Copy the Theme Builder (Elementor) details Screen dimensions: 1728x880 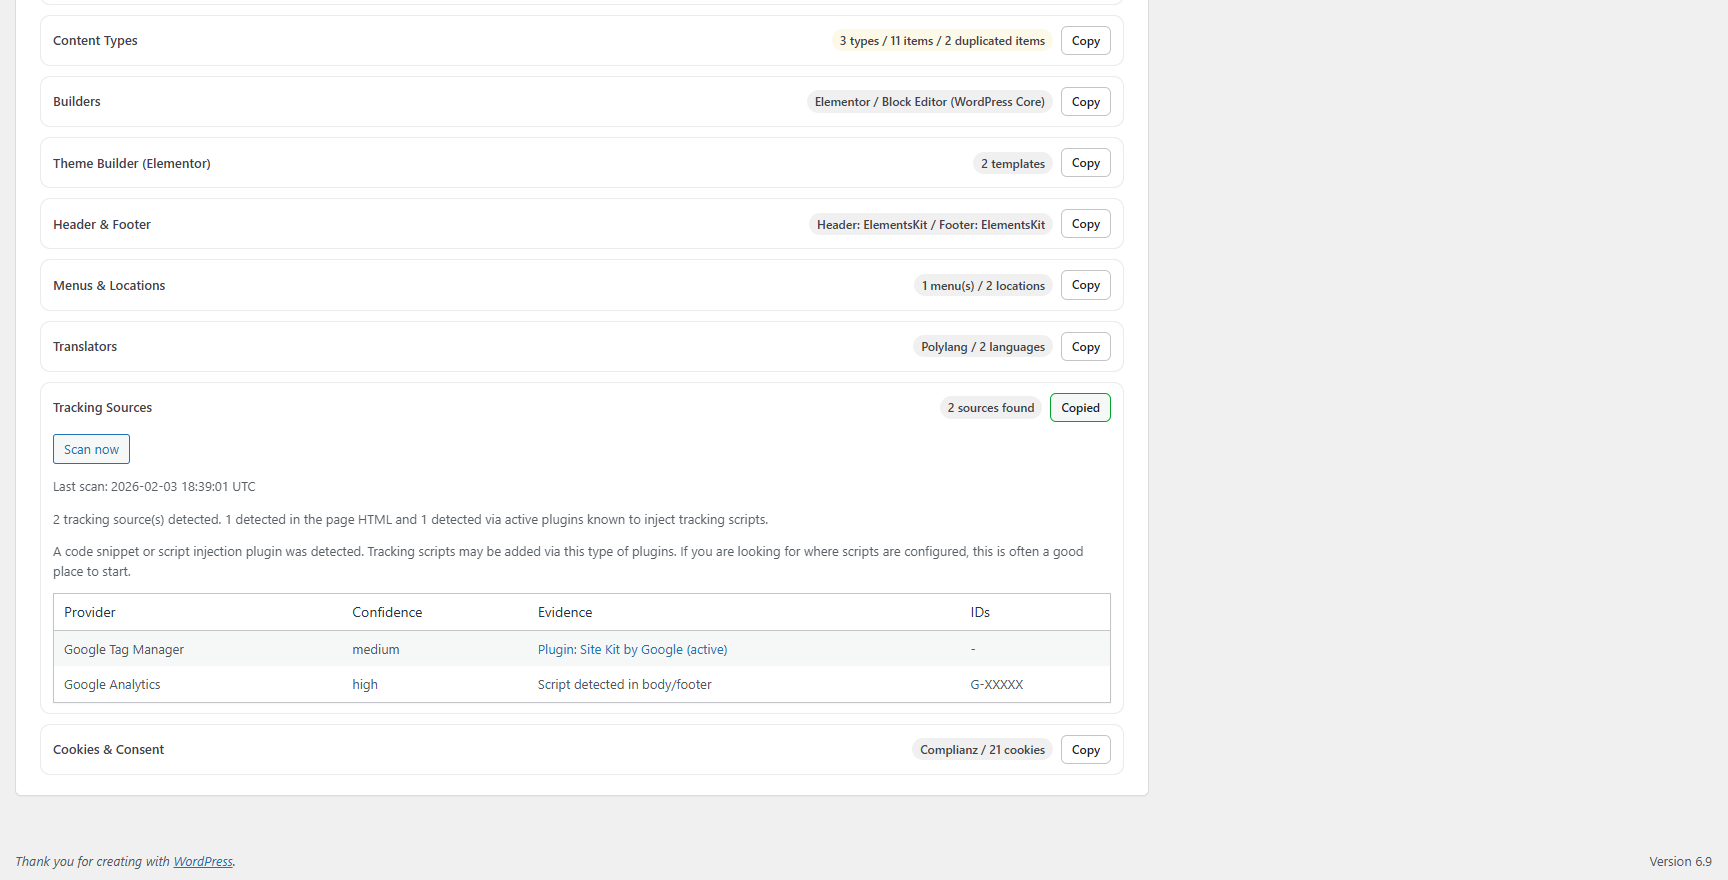click(x=1085, y=163)
